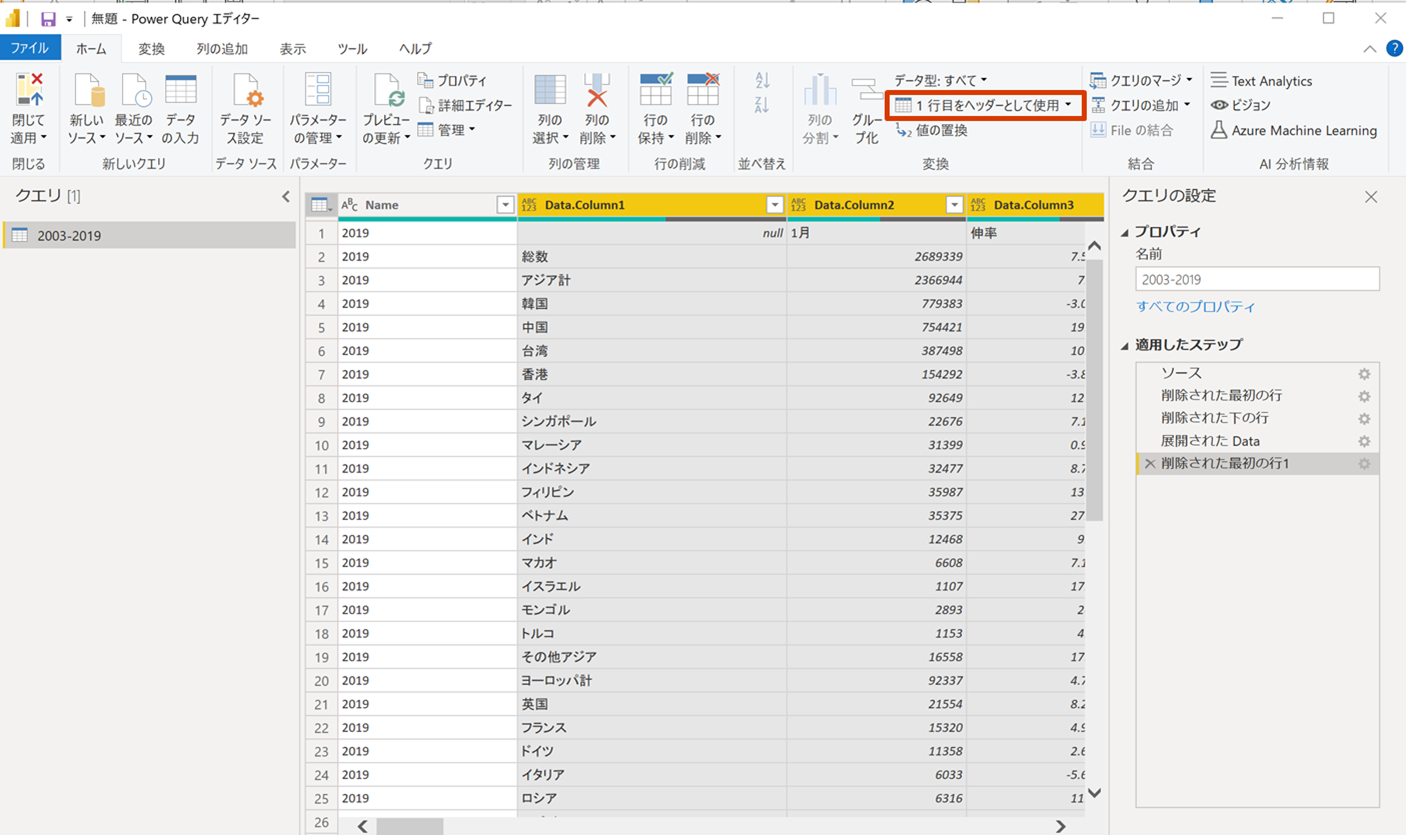Click Refresh Preview (プレビューの更新) icon
The width and height of the screenshot is (1406, 835).
[x=388, y=90]
